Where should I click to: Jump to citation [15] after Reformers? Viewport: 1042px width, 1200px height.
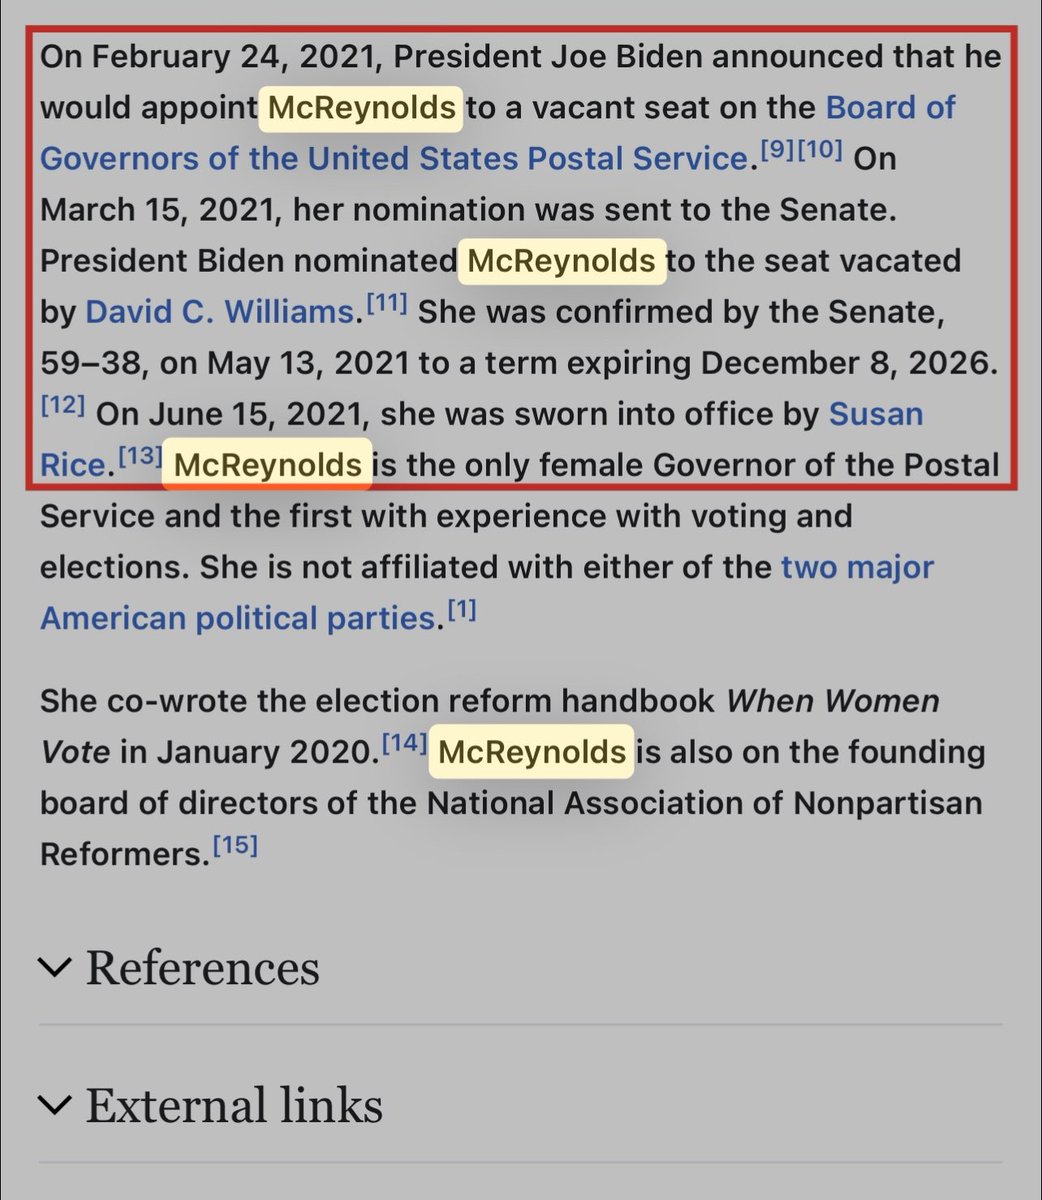coord(236,847)
